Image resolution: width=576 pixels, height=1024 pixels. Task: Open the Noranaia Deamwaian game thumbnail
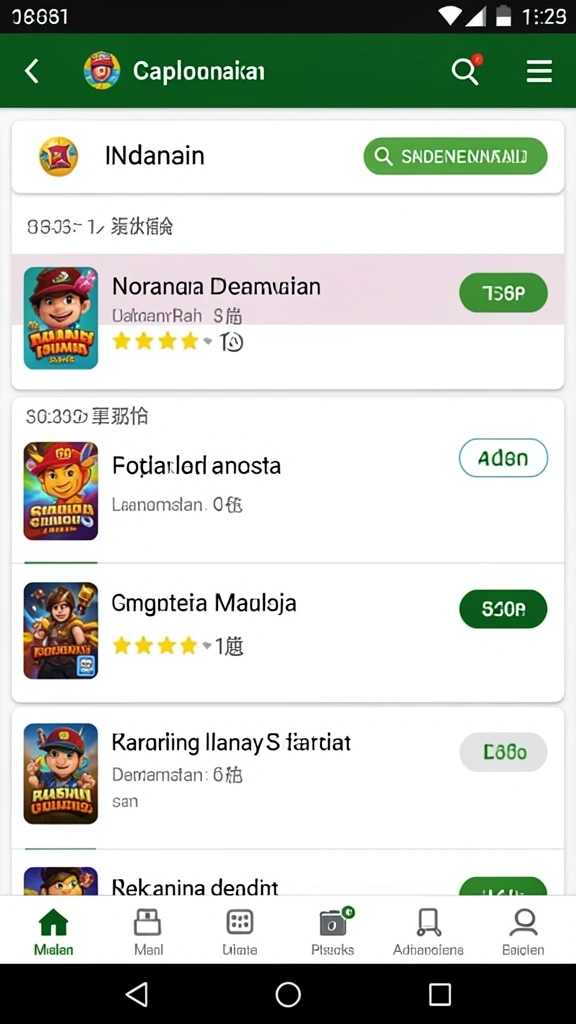point(61,318)
